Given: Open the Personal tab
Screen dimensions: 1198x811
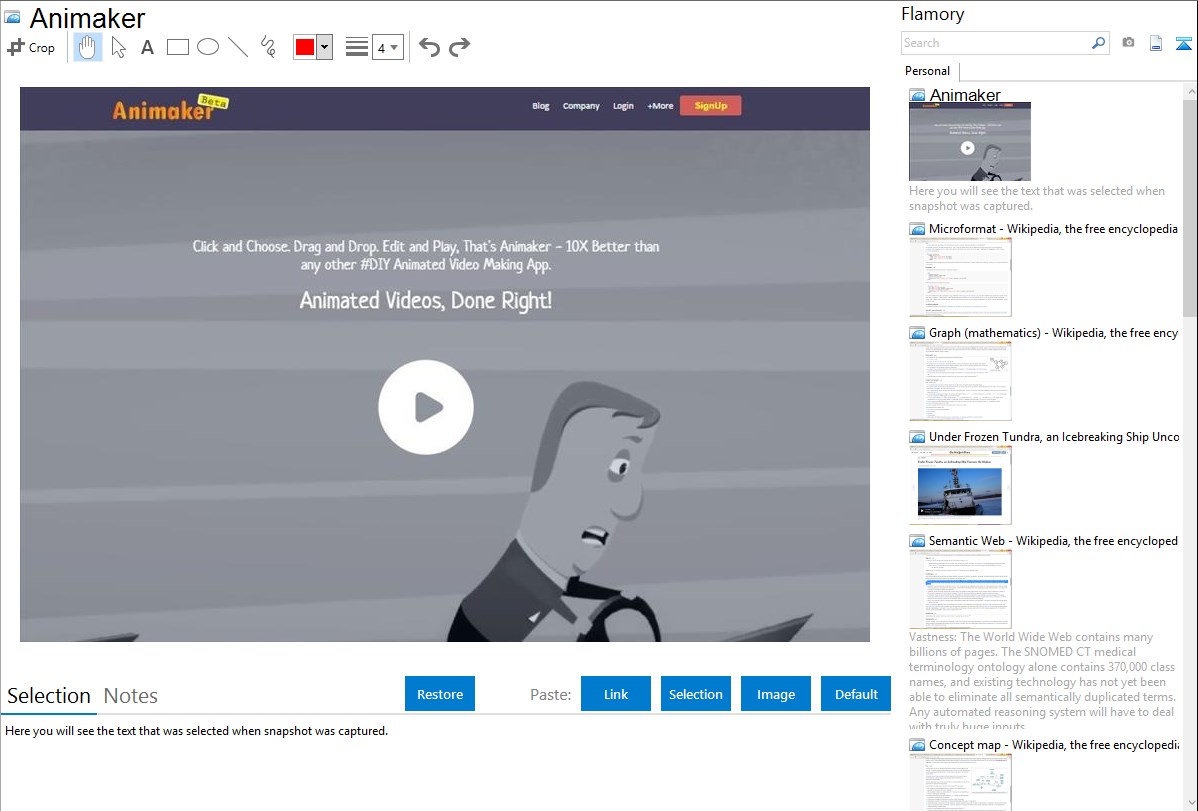Looking at the screenshot, I should click(928, 71).
